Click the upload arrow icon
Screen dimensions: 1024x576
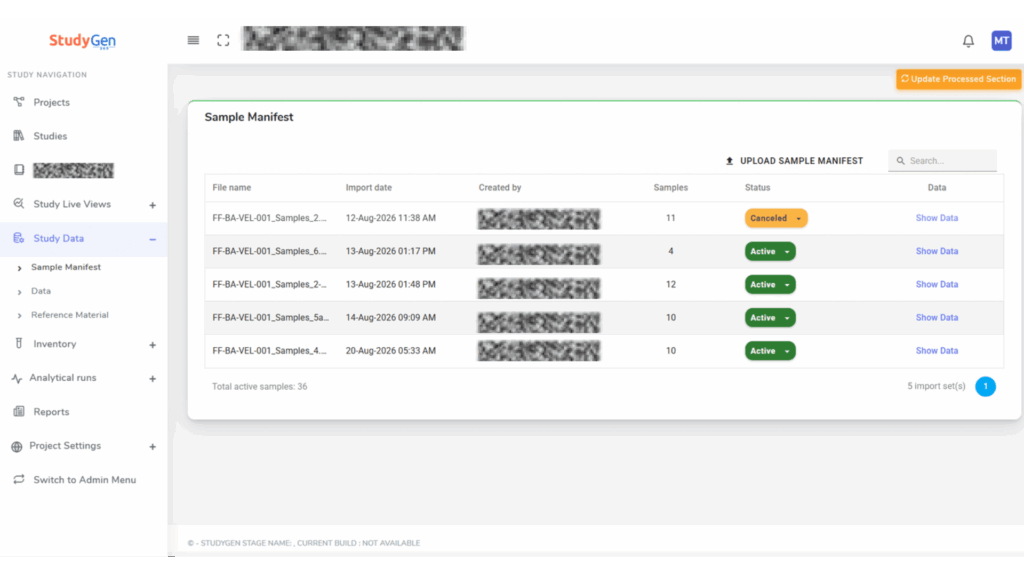click(x=729, y=161)
